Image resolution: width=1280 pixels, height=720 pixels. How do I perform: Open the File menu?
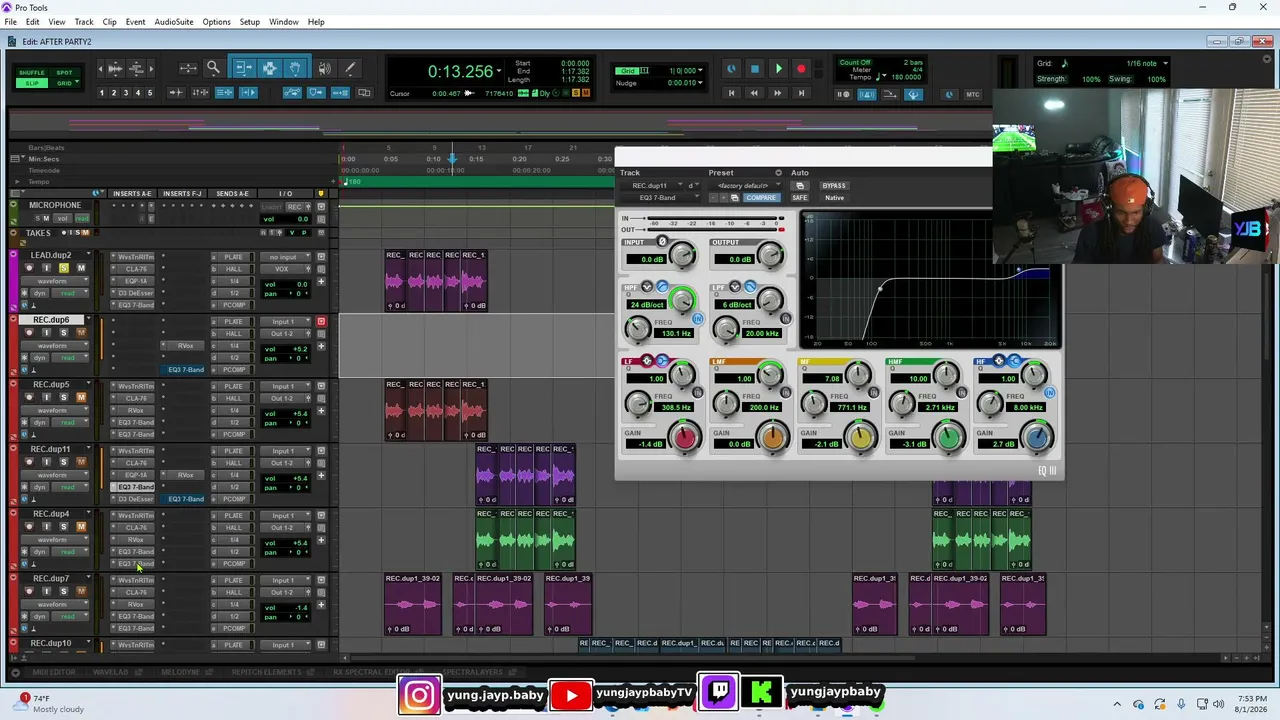pyautogui.click(x=10, y=22)
